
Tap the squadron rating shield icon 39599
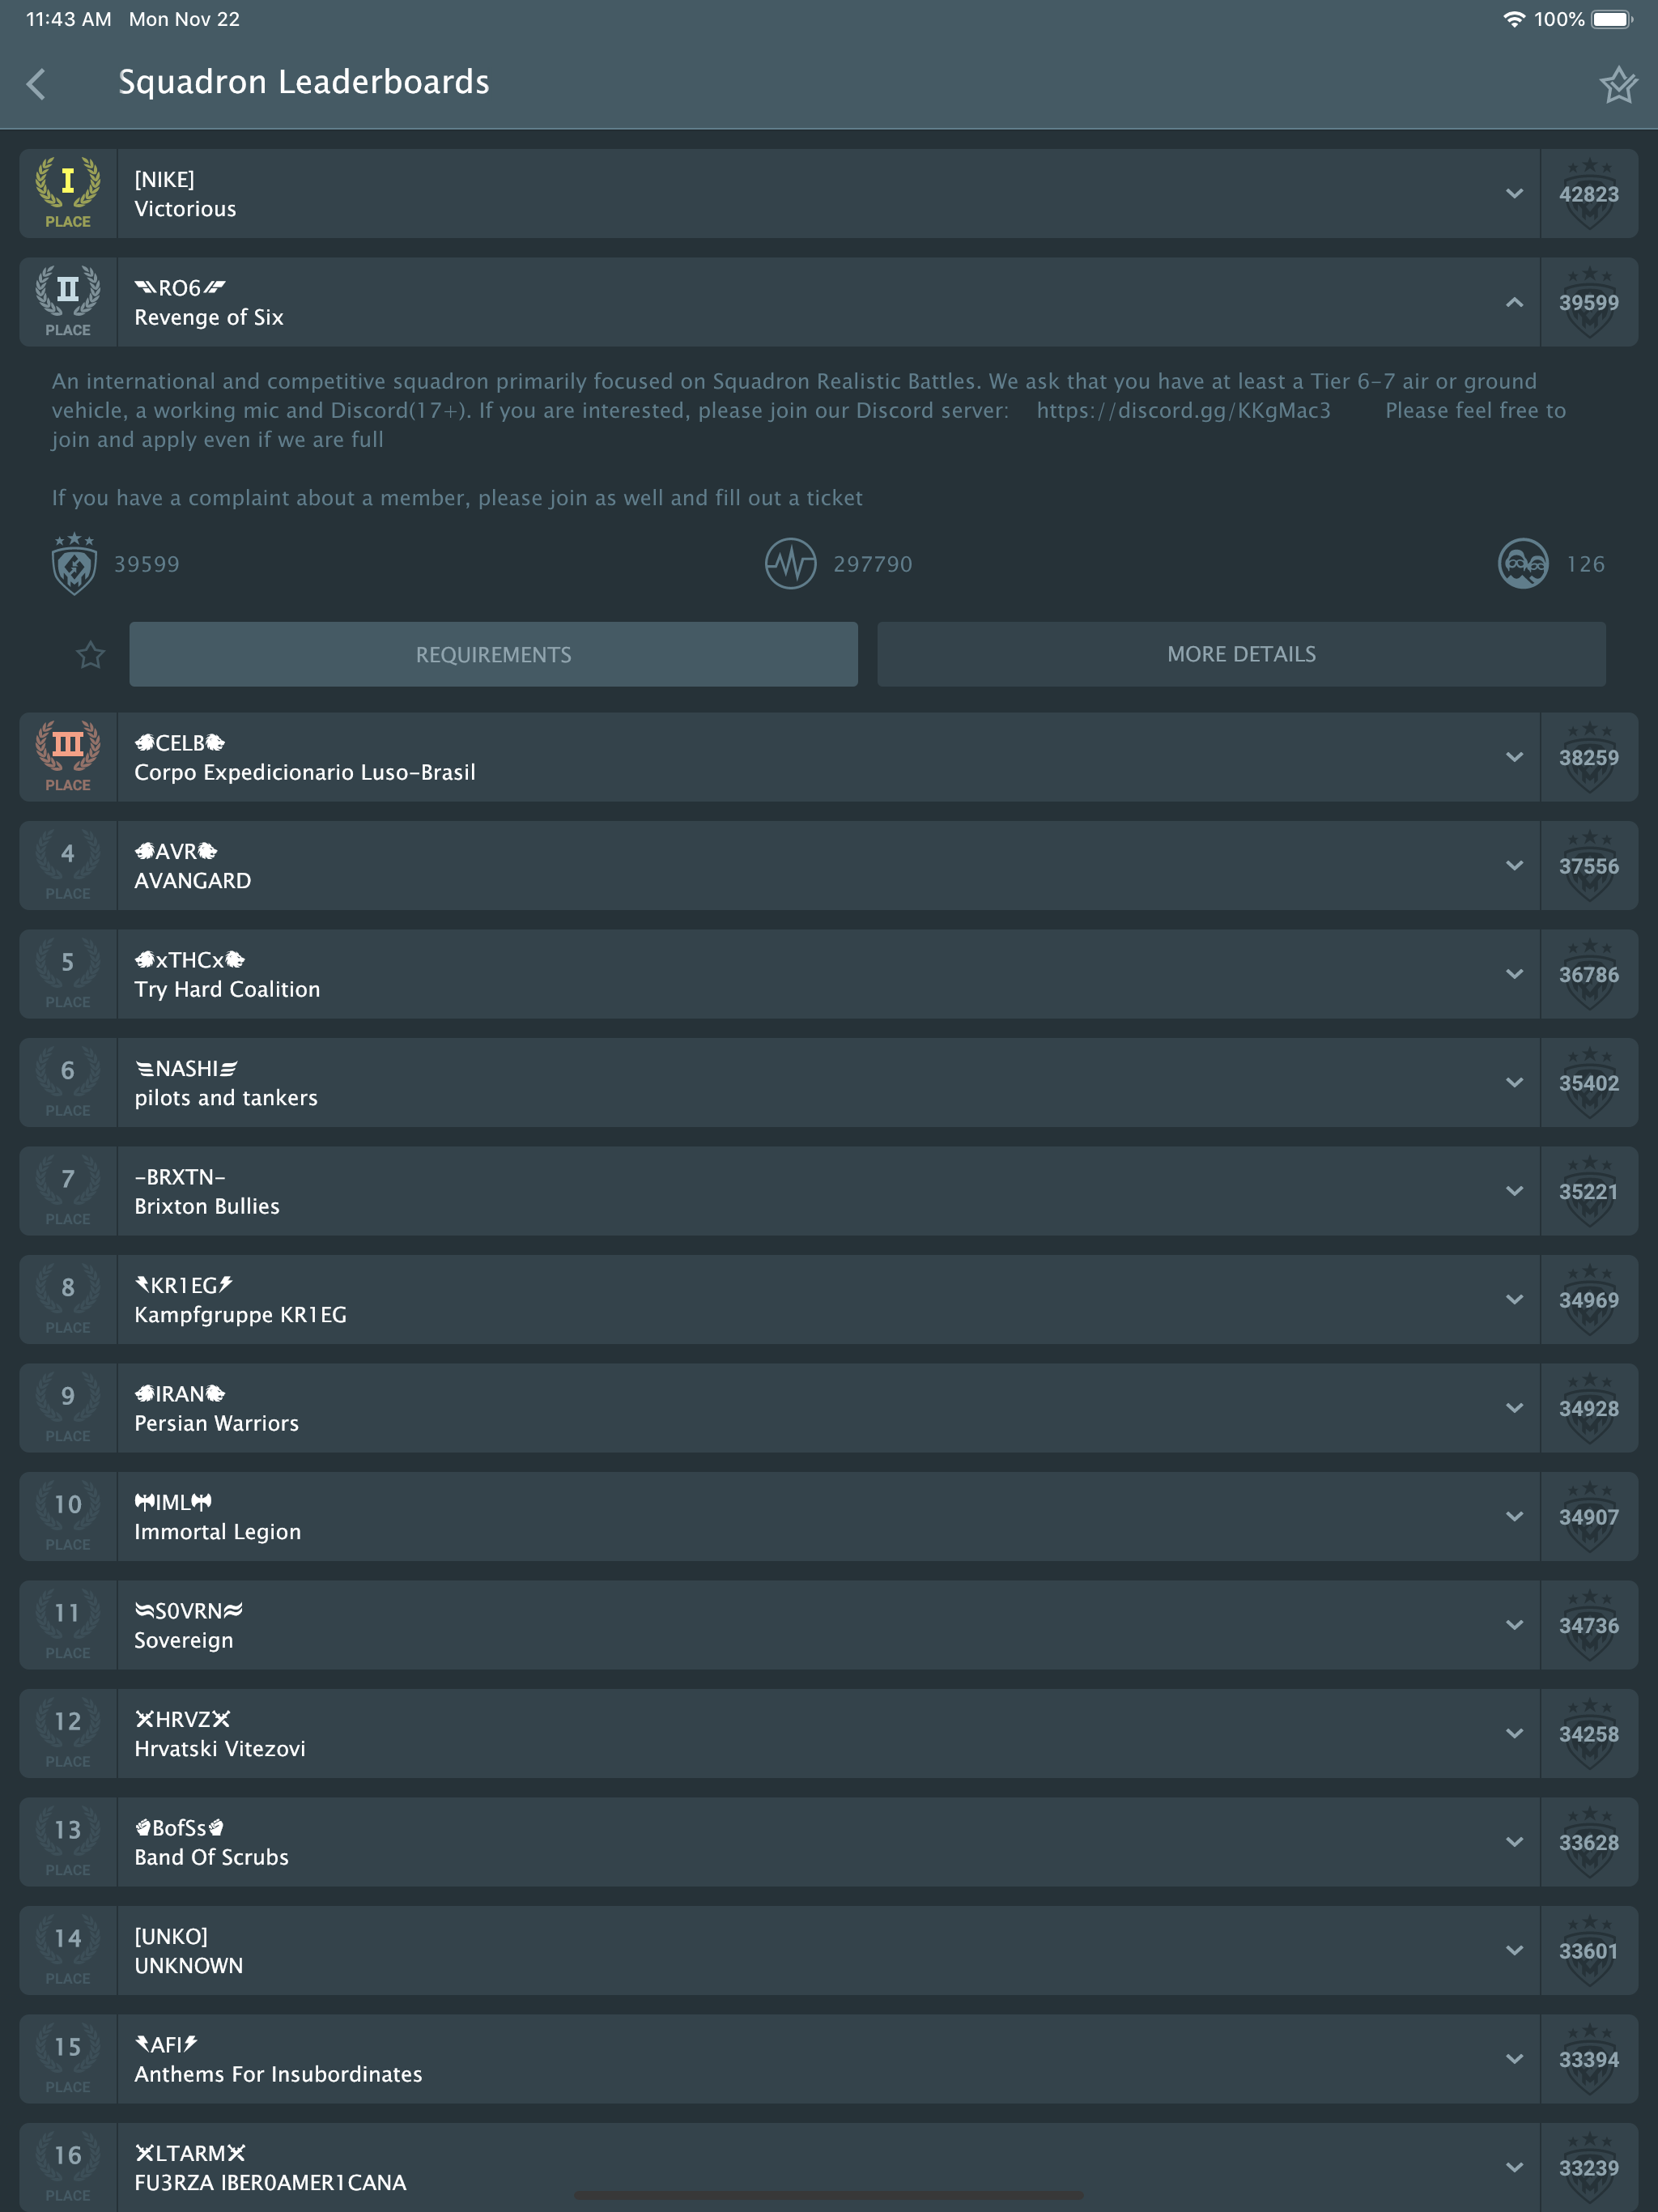tap(74, 564)
